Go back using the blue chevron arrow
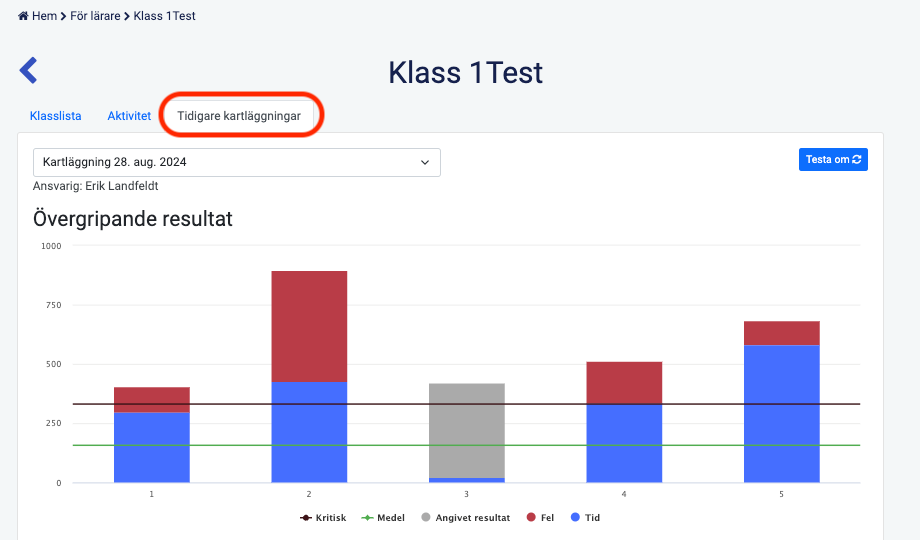Screen dimensions: 920x540 pos(28,70)
